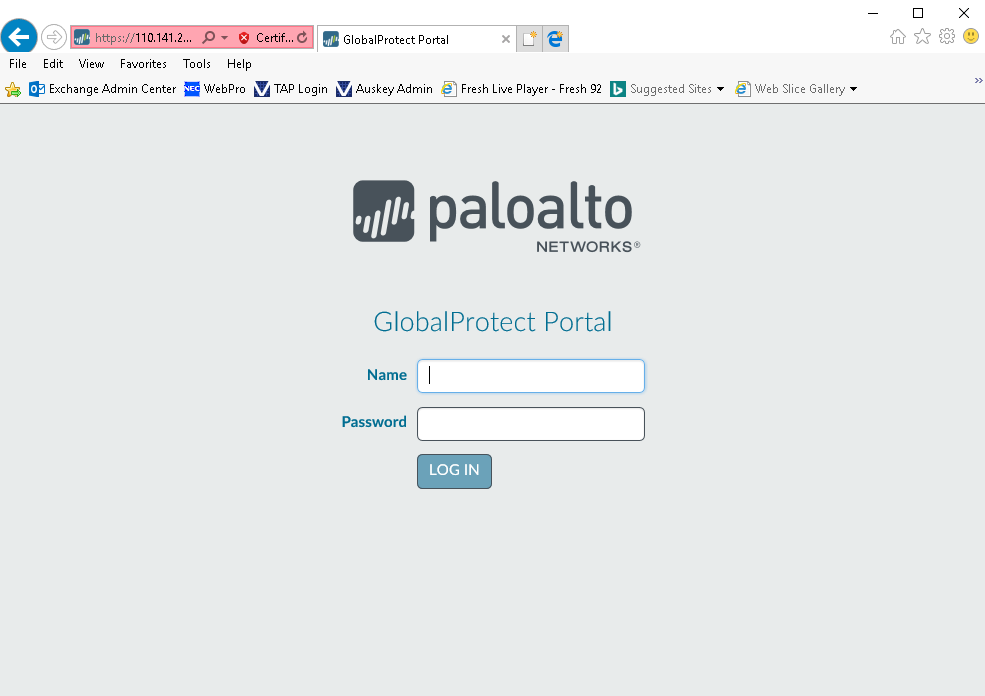Viewport: 985px width, 696px height.
Task: Expand the Suggested Sites dropdown
Action: (x=721, y=89)
